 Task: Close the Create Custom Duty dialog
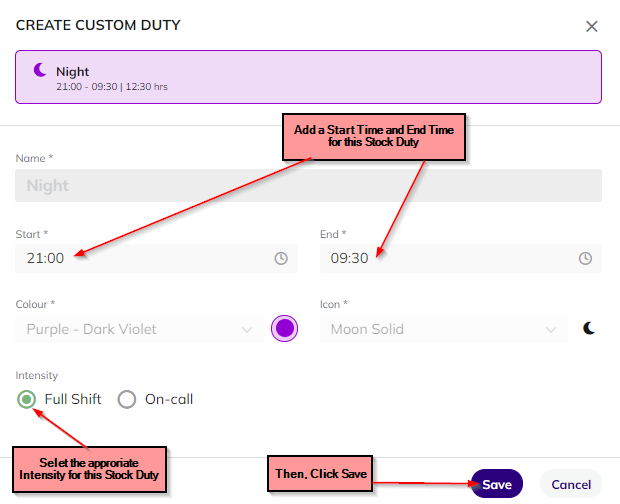coord(592,26)
